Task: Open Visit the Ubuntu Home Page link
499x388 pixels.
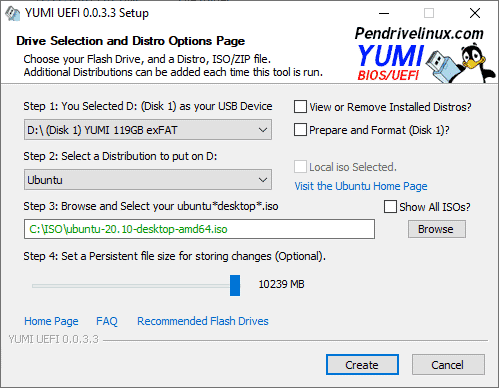Action: coord(361,186)
